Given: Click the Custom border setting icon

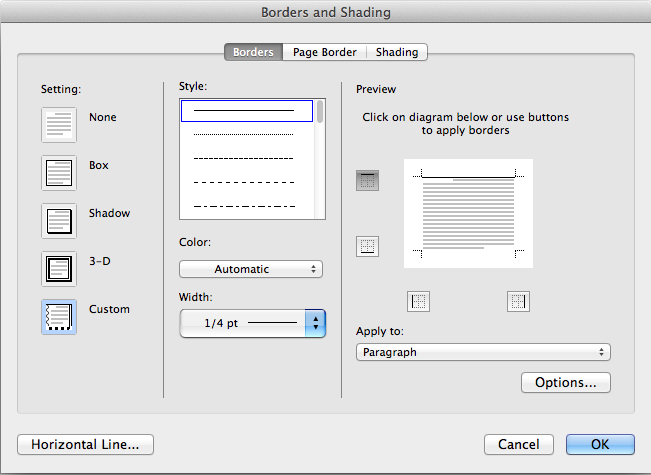Looking at the screenshot, I should 59,316.
